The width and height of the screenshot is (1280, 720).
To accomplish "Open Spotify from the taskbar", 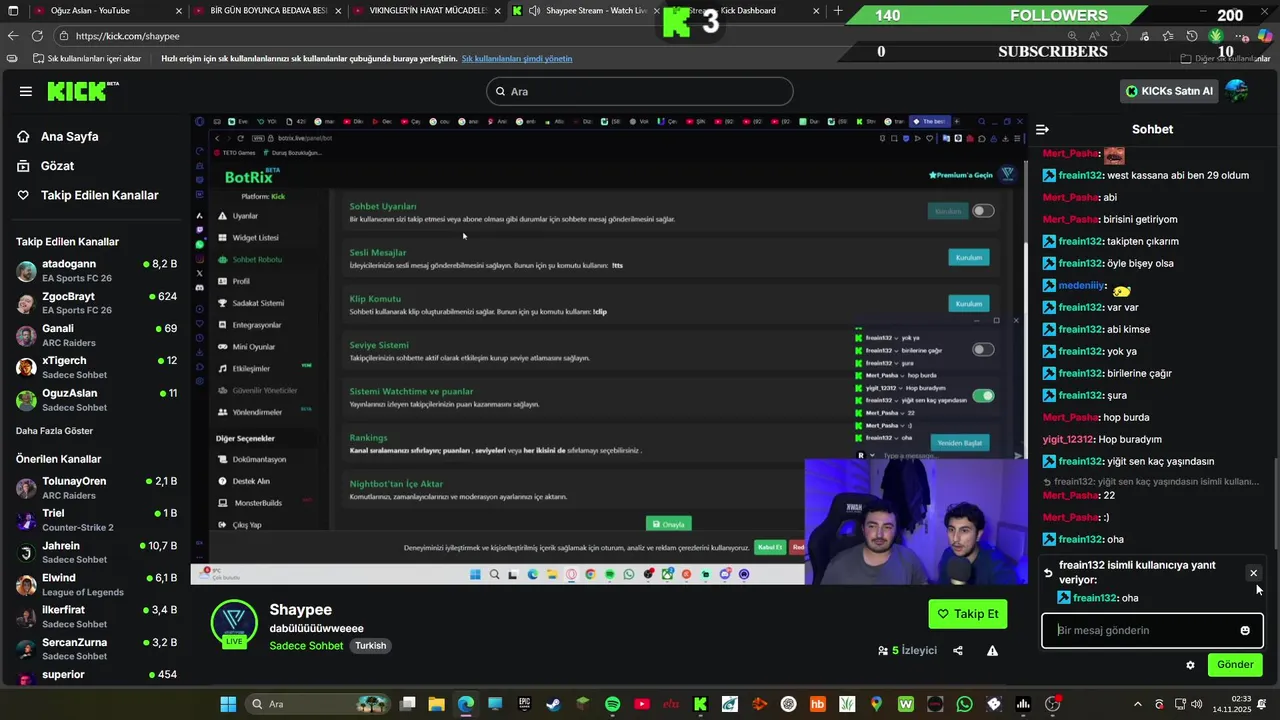I will 613,704.
